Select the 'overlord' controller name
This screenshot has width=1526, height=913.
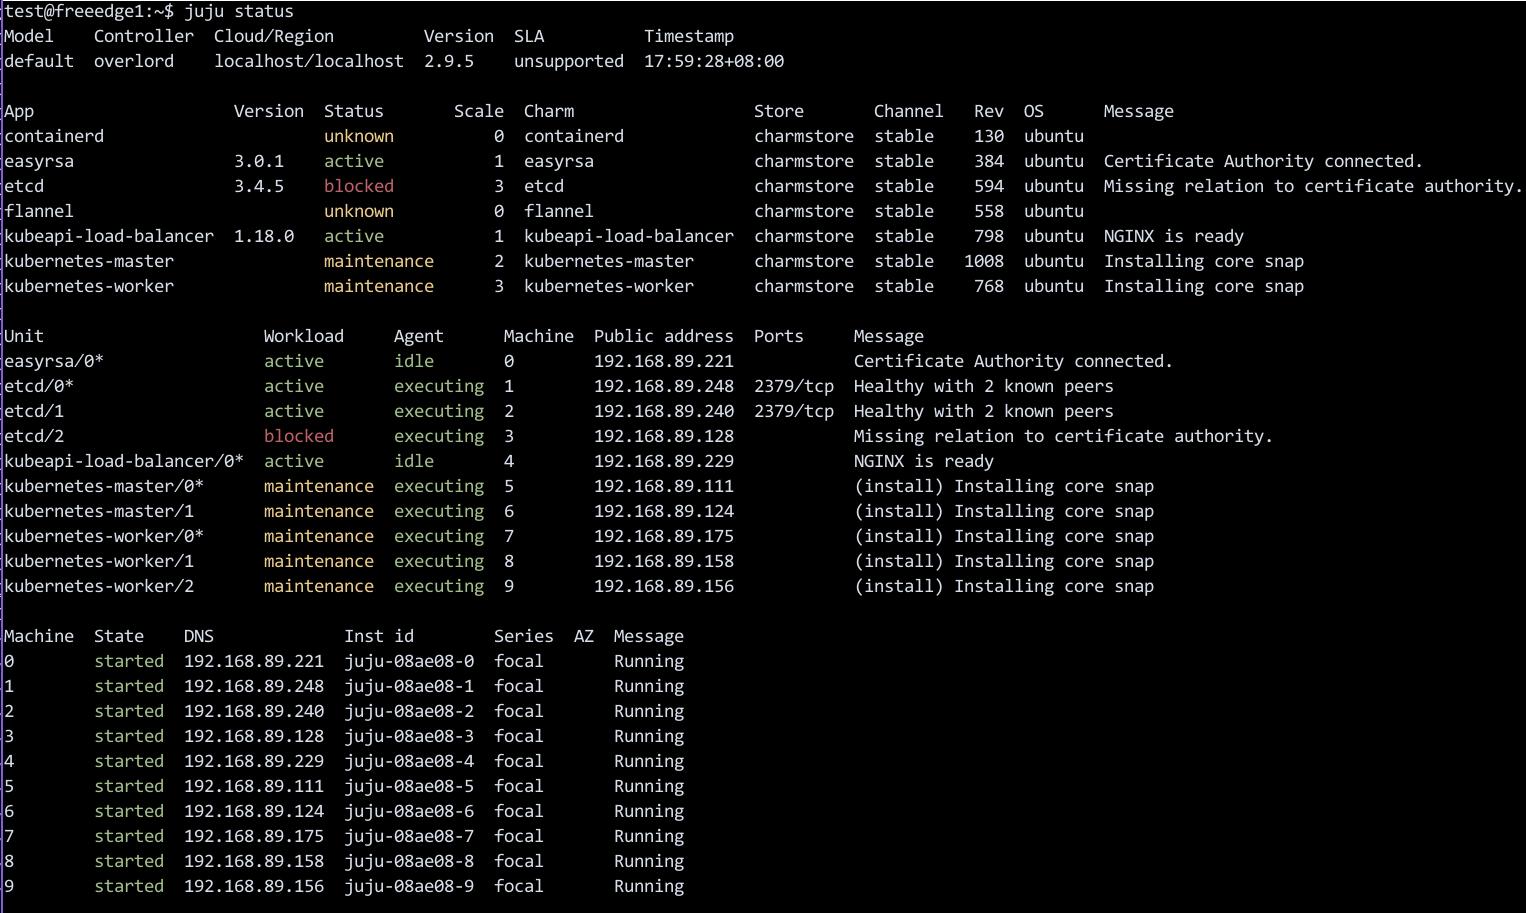tap(134, 61)
